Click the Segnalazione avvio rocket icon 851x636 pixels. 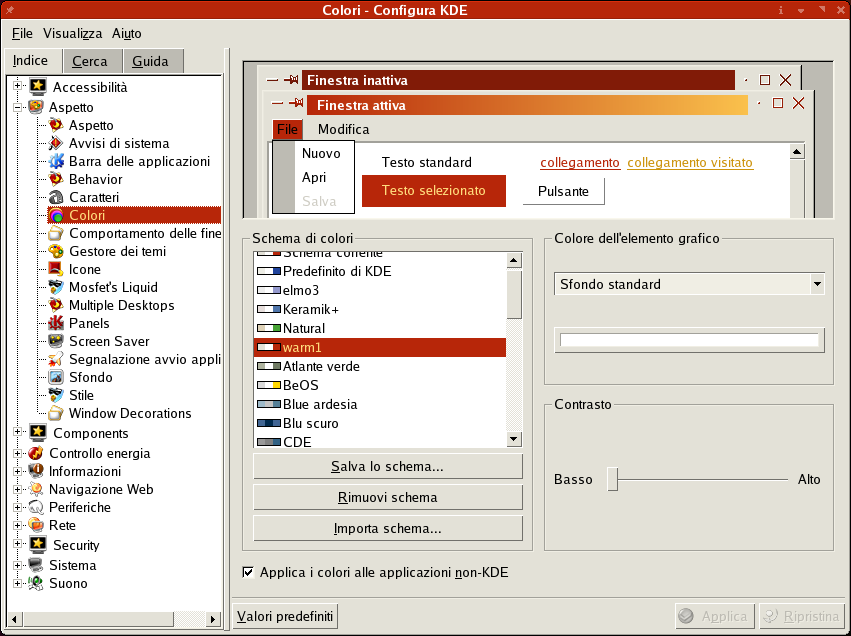tap(56, 359)
